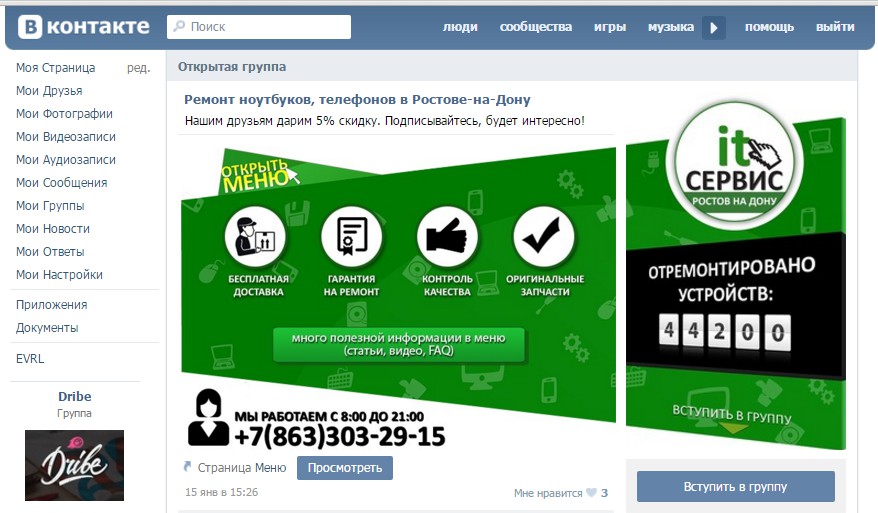Click the Вступить в группу button
Viewport: 878px width, 513px height.
point(736,487)
